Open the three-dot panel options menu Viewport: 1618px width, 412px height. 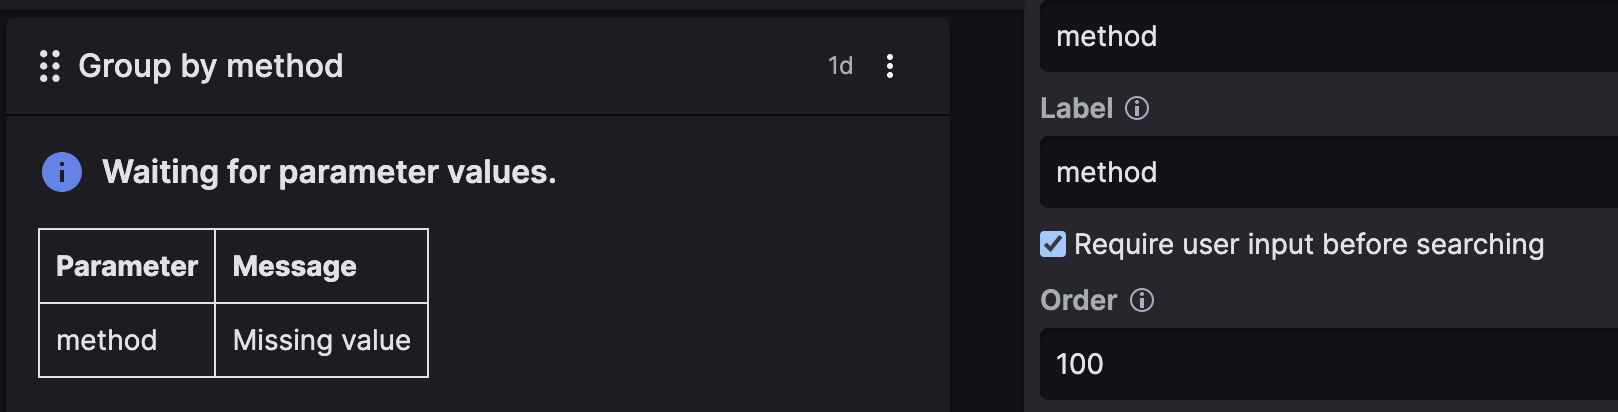coord(889,66)
